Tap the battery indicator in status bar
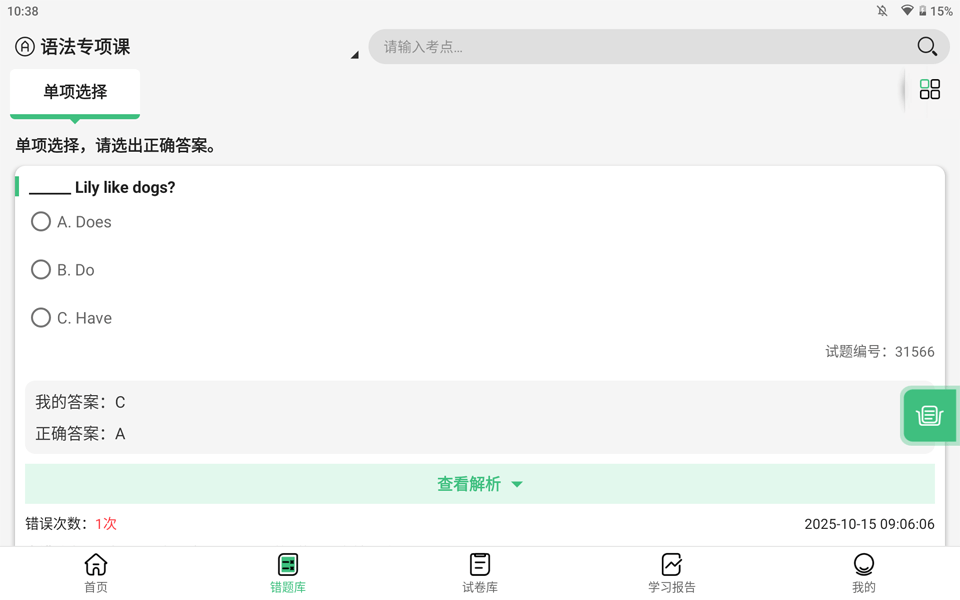The image size is (960, 600). [x=922, y=11]
